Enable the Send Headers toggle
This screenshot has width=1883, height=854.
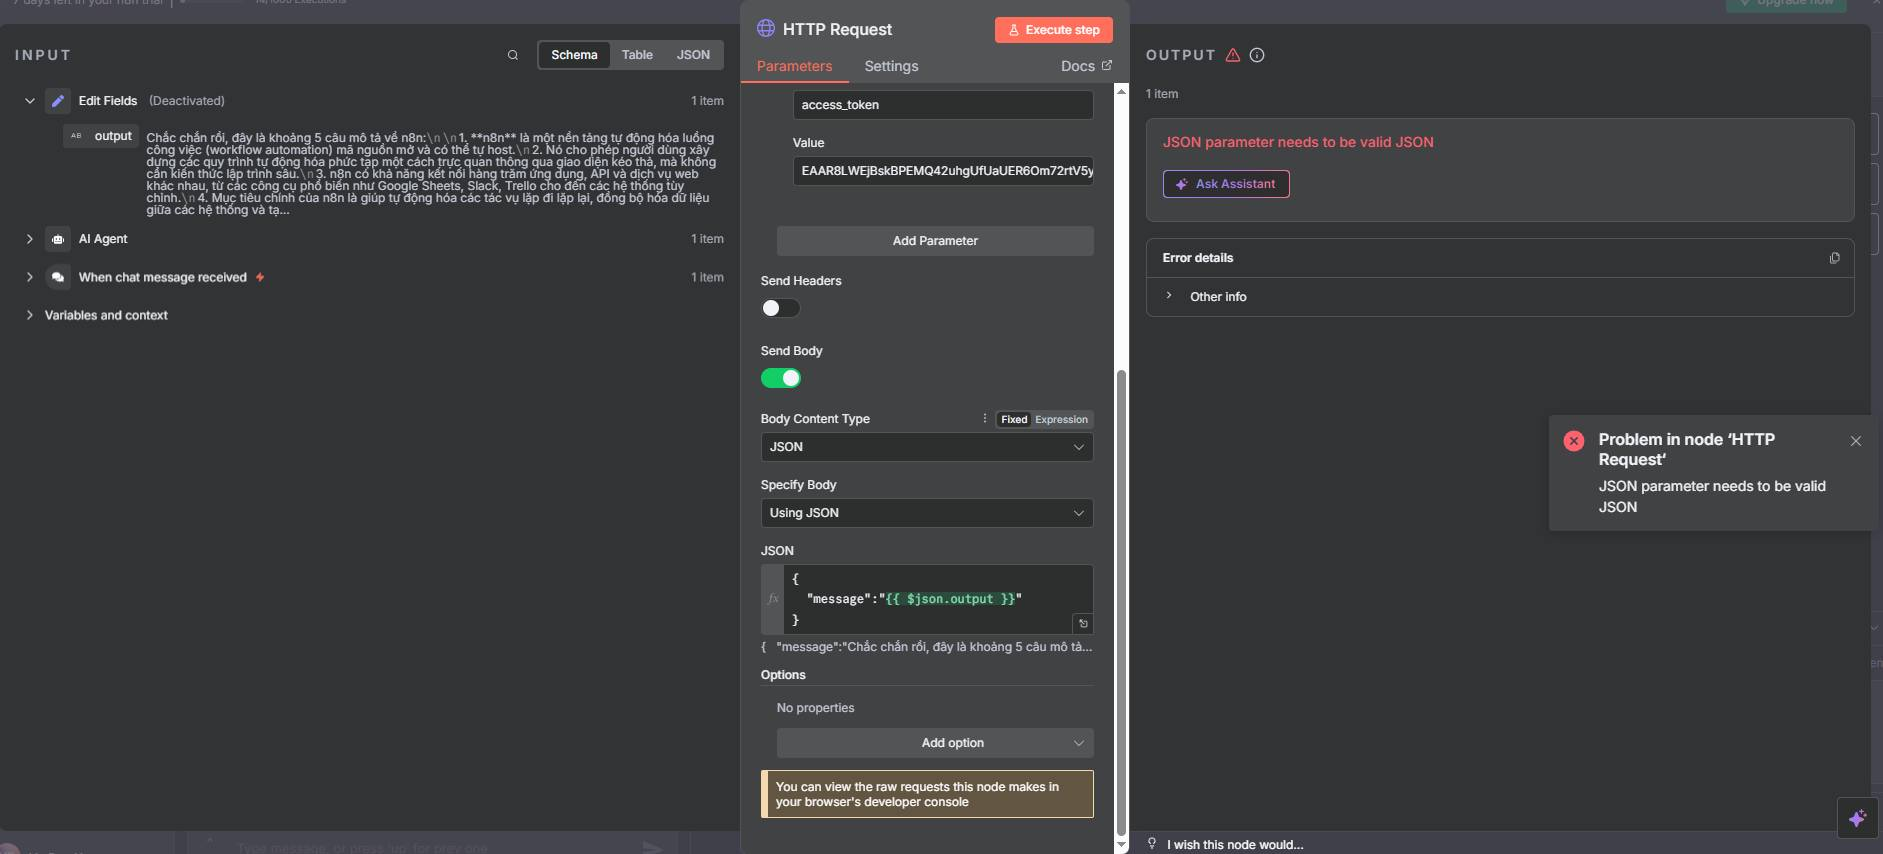(x=780, y=308)
